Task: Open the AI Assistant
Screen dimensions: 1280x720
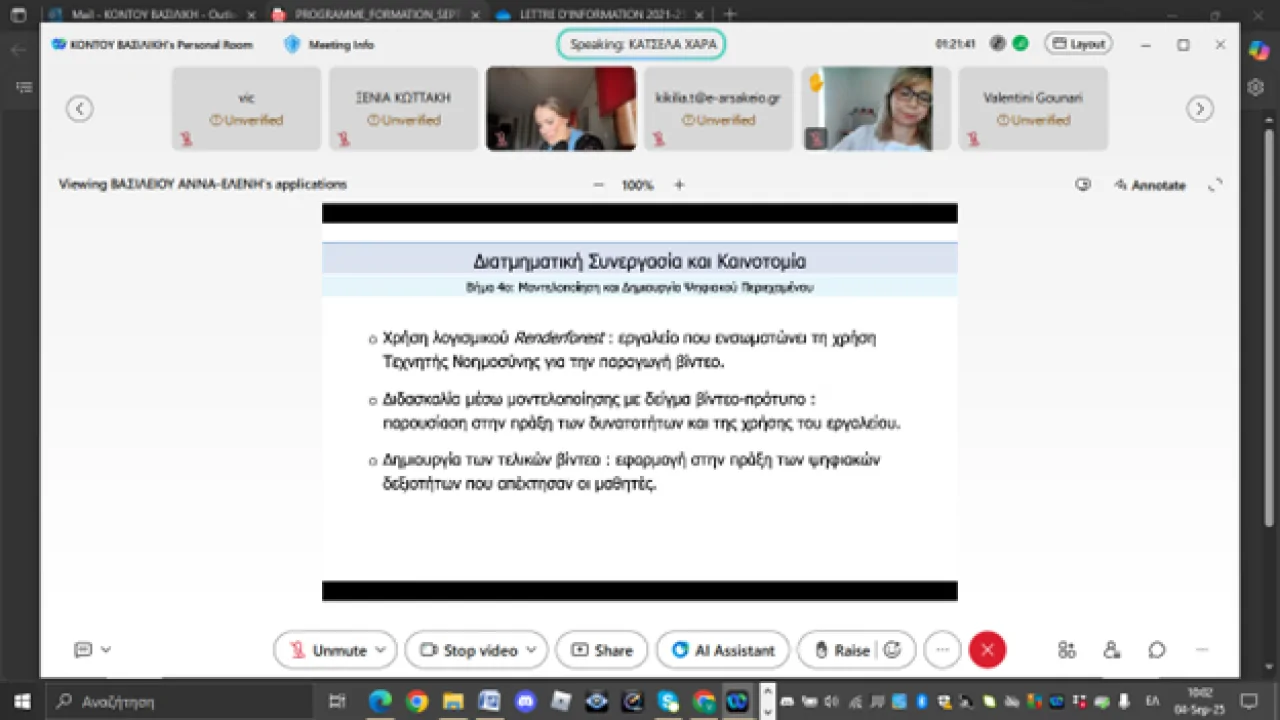Action: pyautogui.click(x=723, y=650)
